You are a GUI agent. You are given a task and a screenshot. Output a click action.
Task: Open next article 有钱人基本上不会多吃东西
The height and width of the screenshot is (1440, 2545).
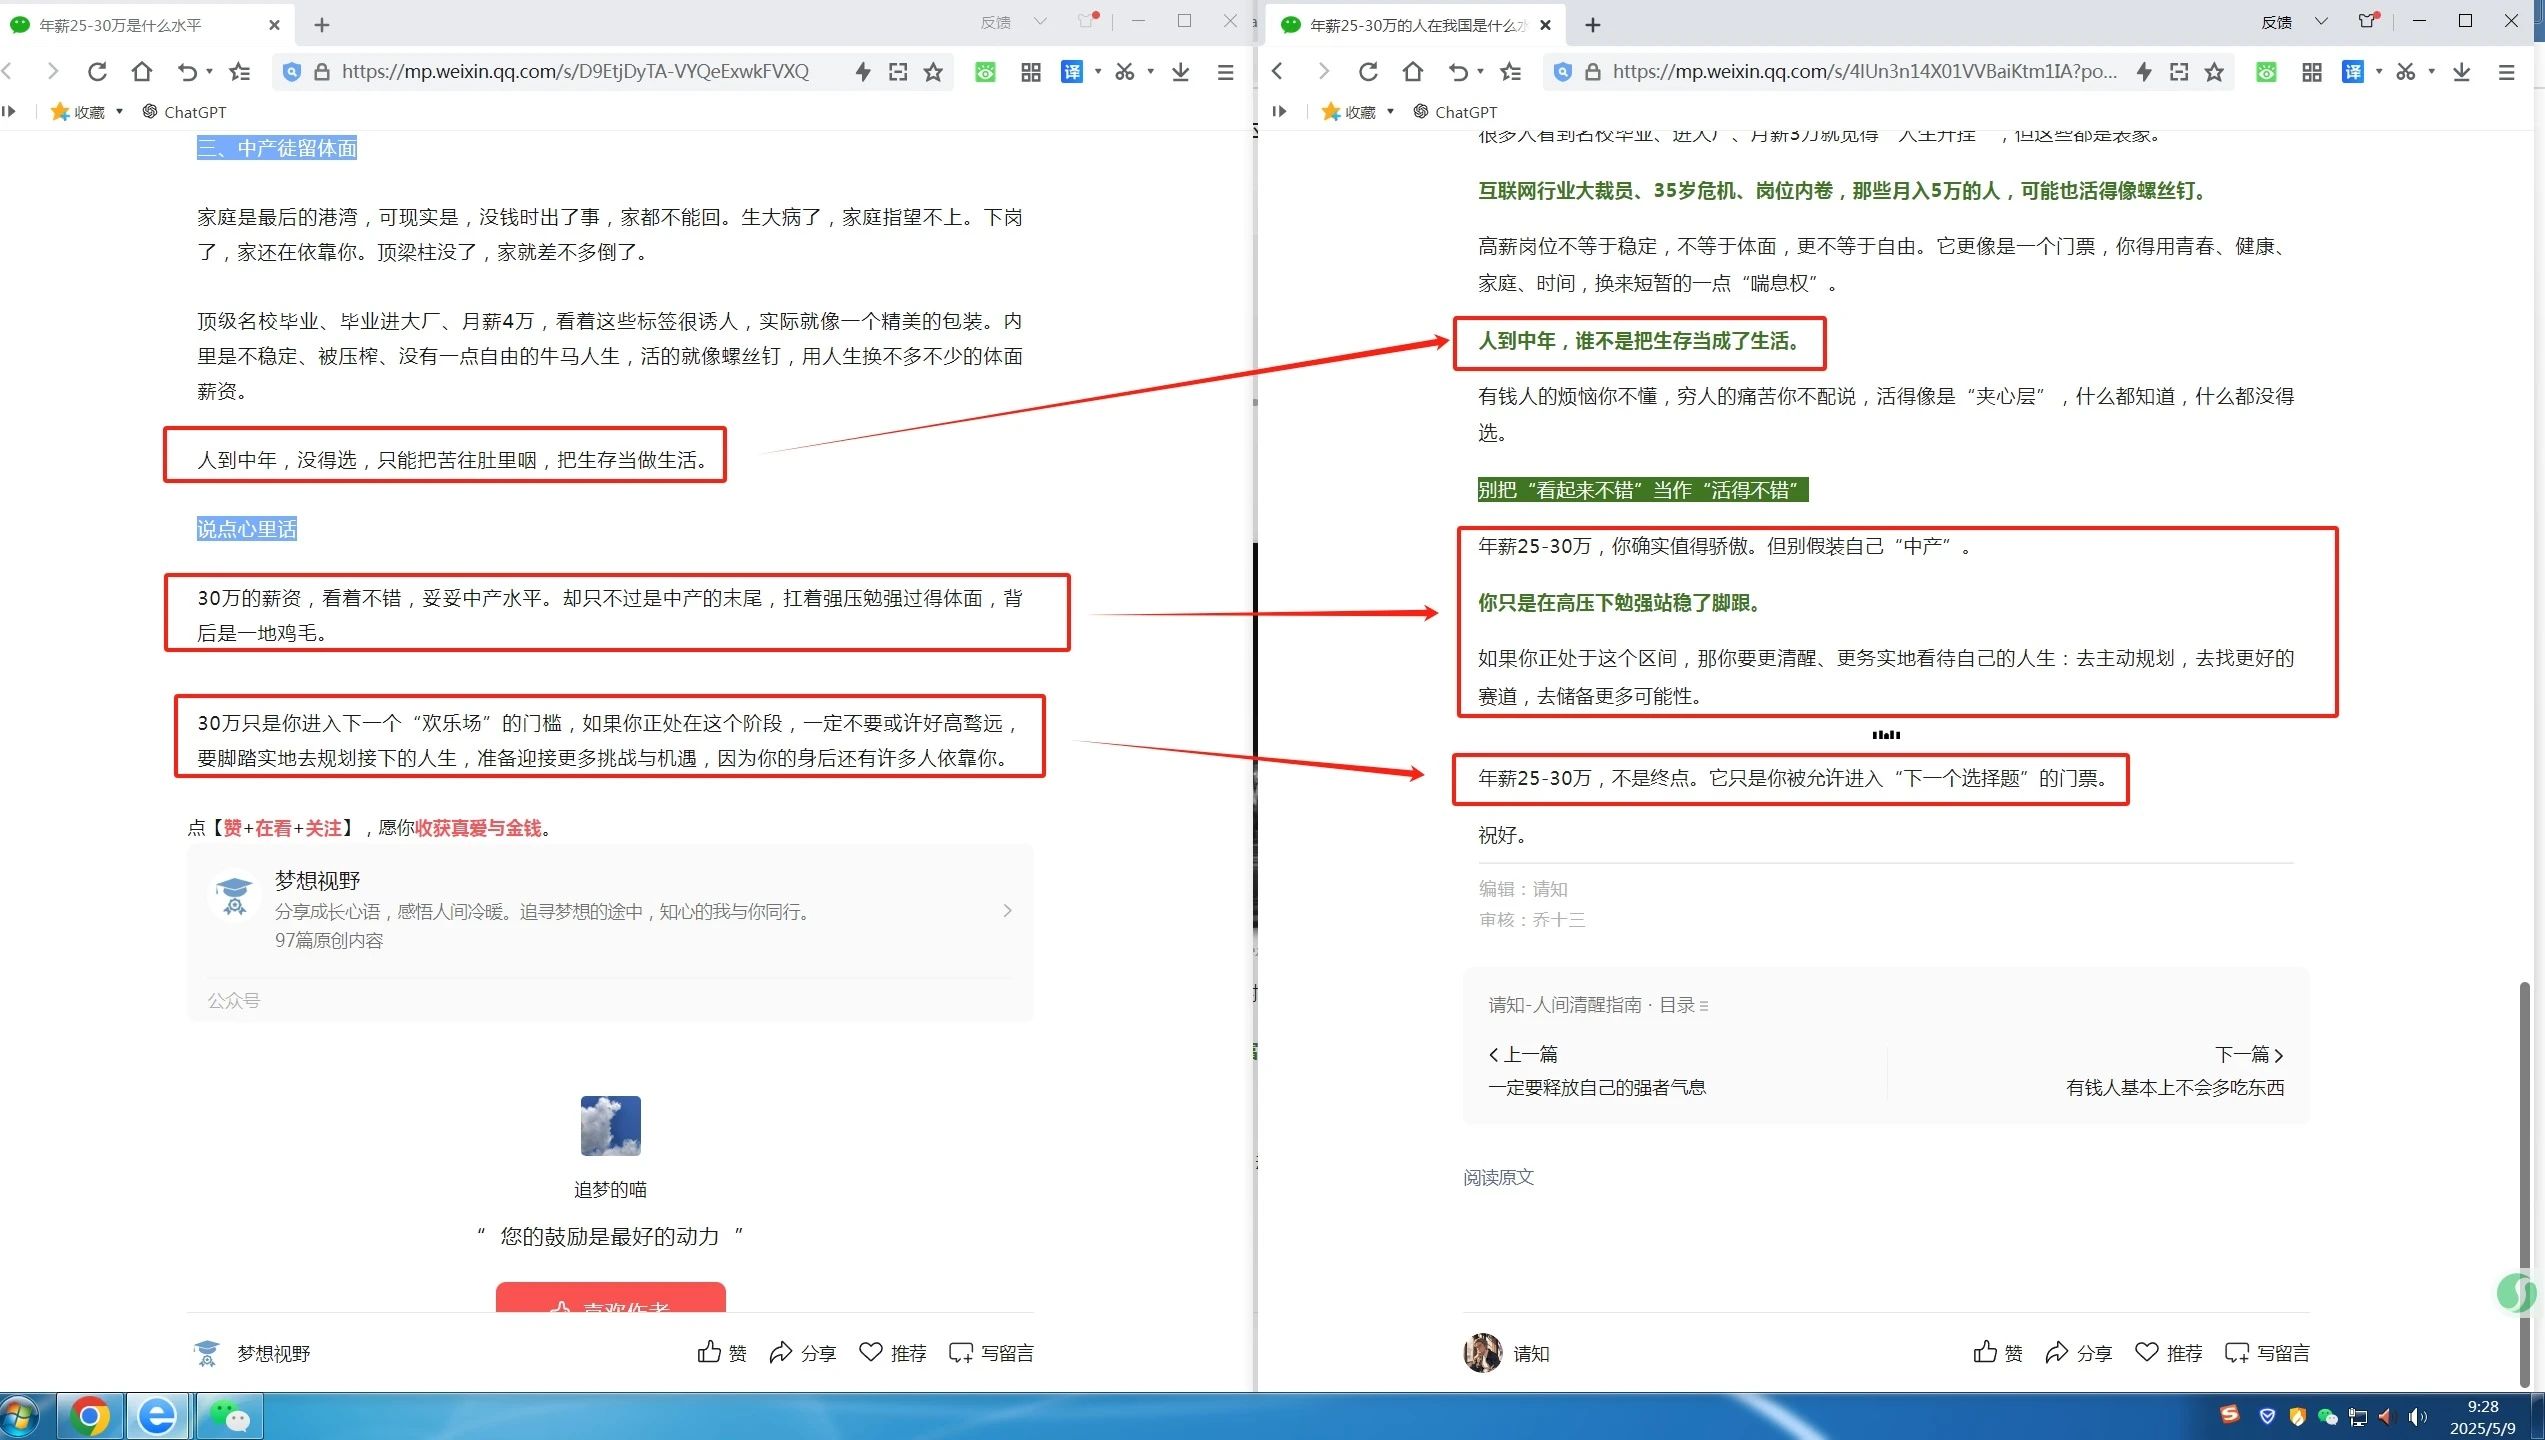(x=2175, y=1087)
